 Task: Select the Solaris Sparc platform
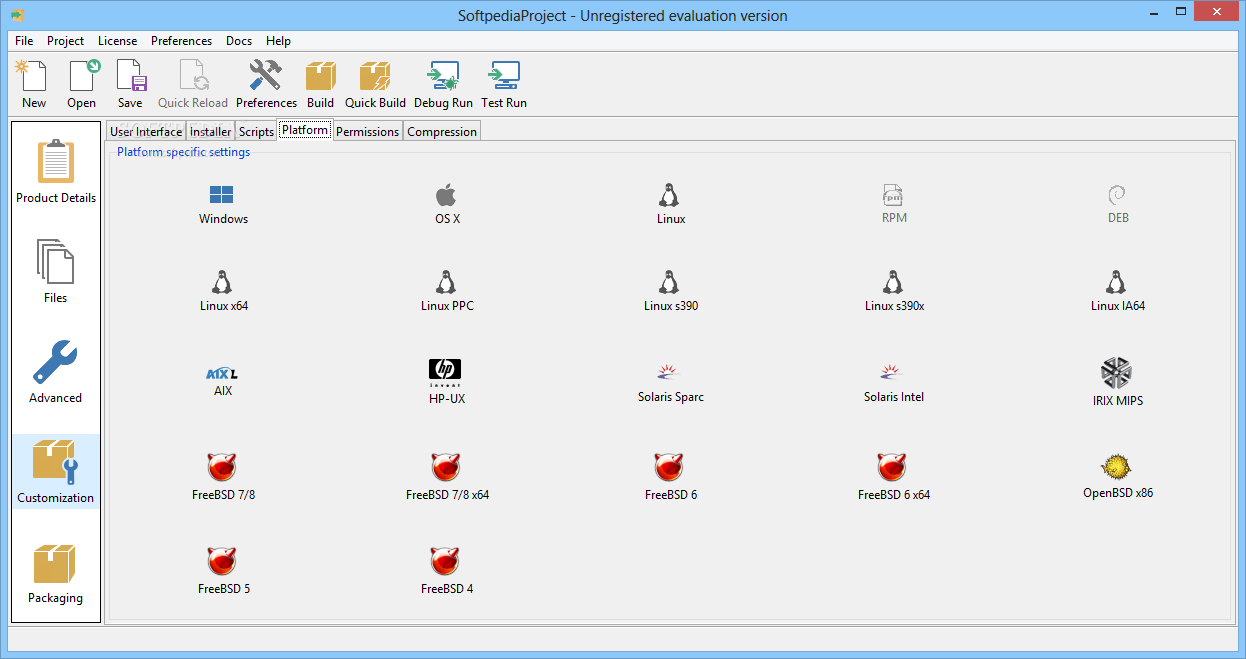(671, 383)
